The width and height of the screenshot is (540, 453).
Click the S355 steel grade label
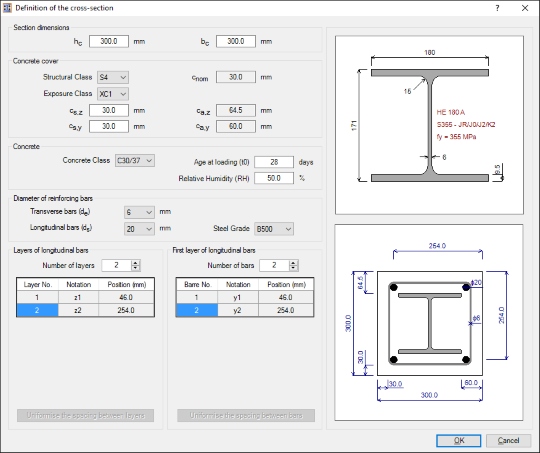466,125
